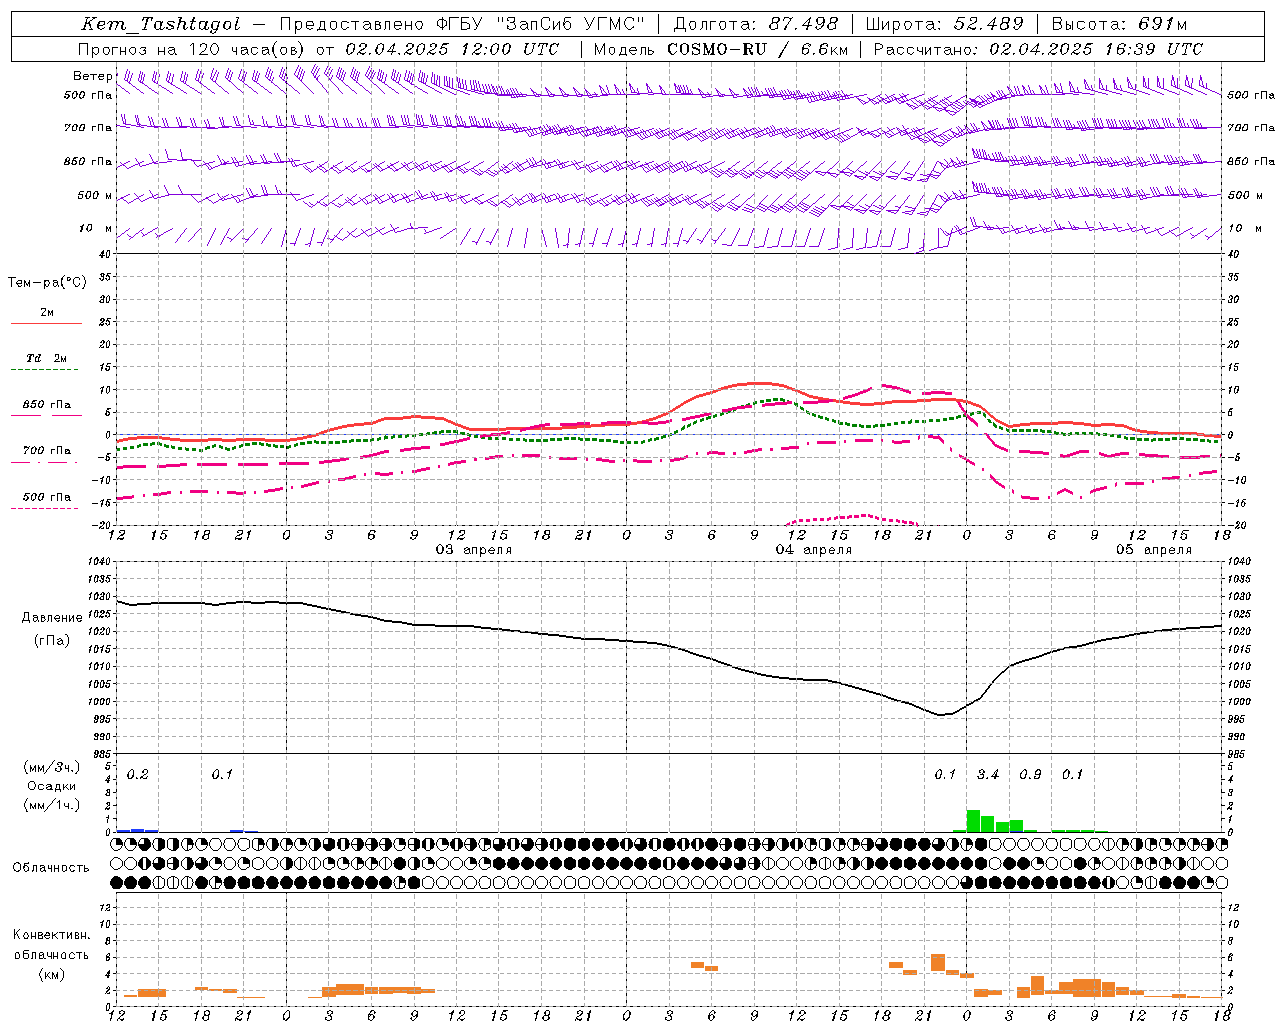Click the (мм/3ч.) precipitation unit label
The height and width of the screenshot is (1024, 1280).
(51, 767)
